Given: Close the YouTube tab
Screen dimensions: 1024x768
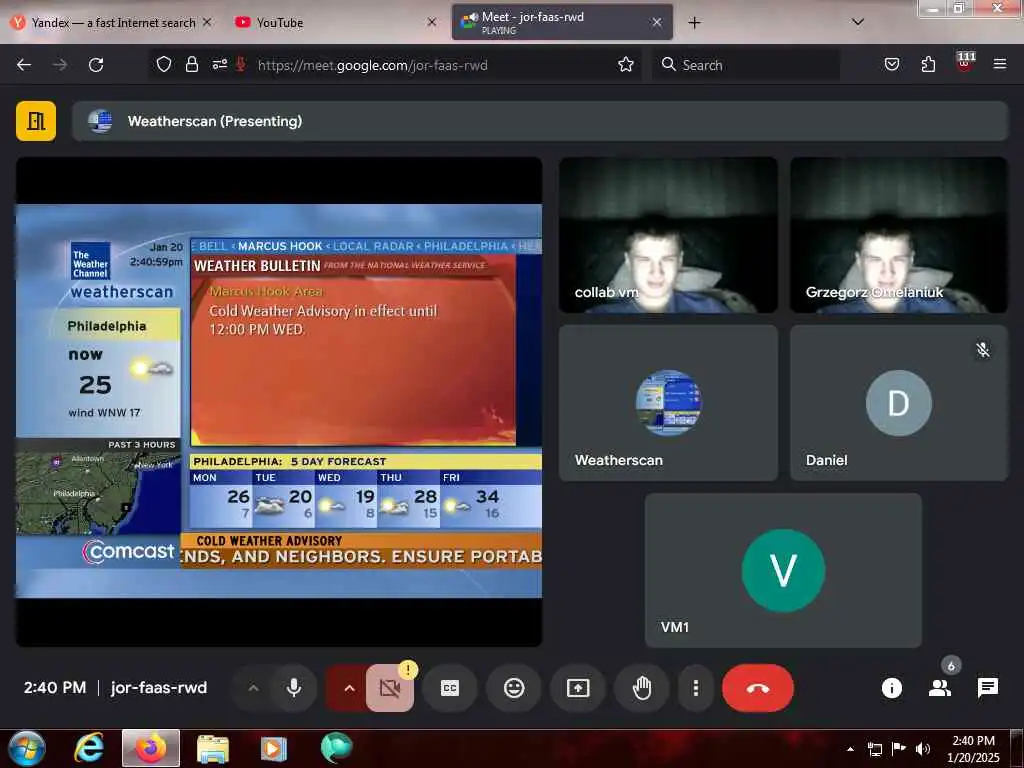Looking at the screenshot, I should click(431, 22).
